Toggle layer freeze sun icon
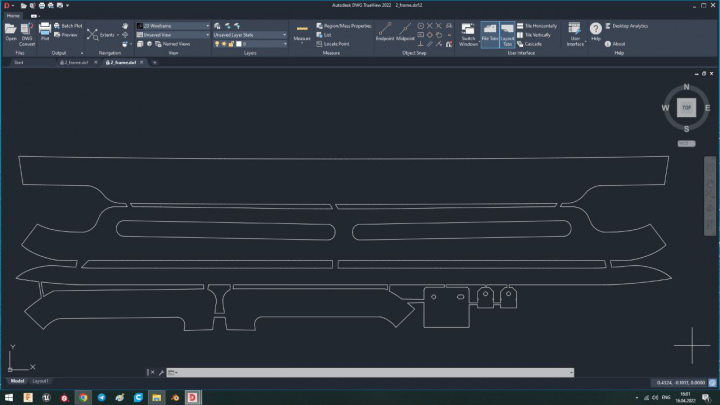Image resolution: width=720 pixels, height=405 pixels. pyautogui.click(x=224, y=44)
